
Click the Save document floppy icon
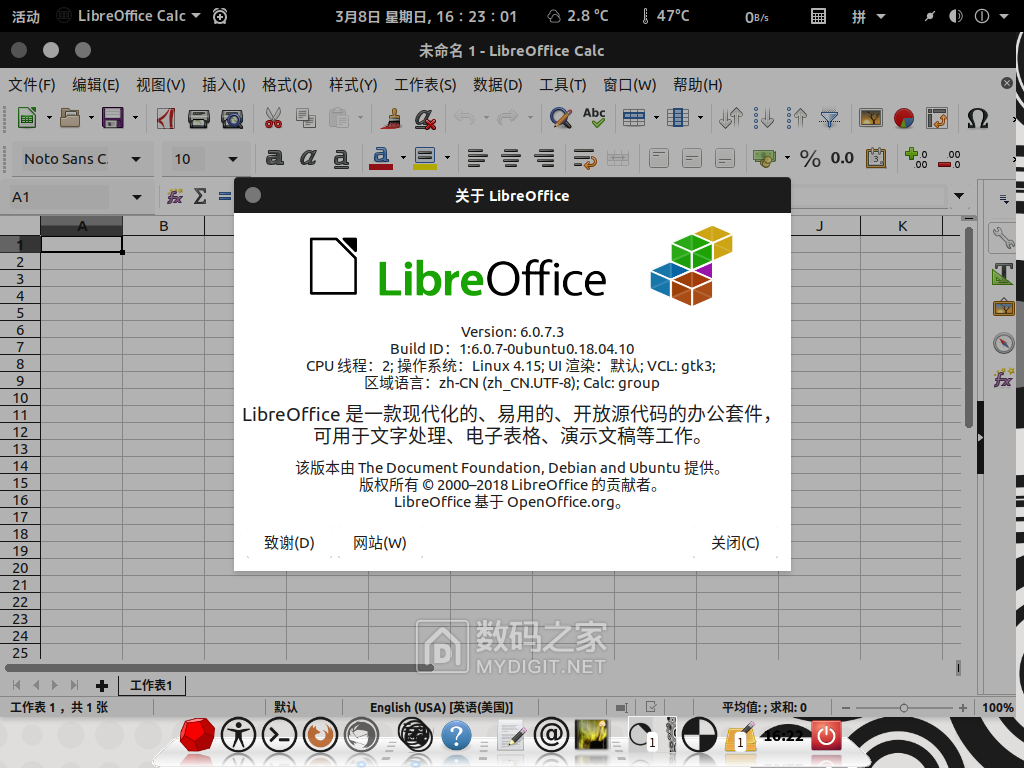click(112, 118)
